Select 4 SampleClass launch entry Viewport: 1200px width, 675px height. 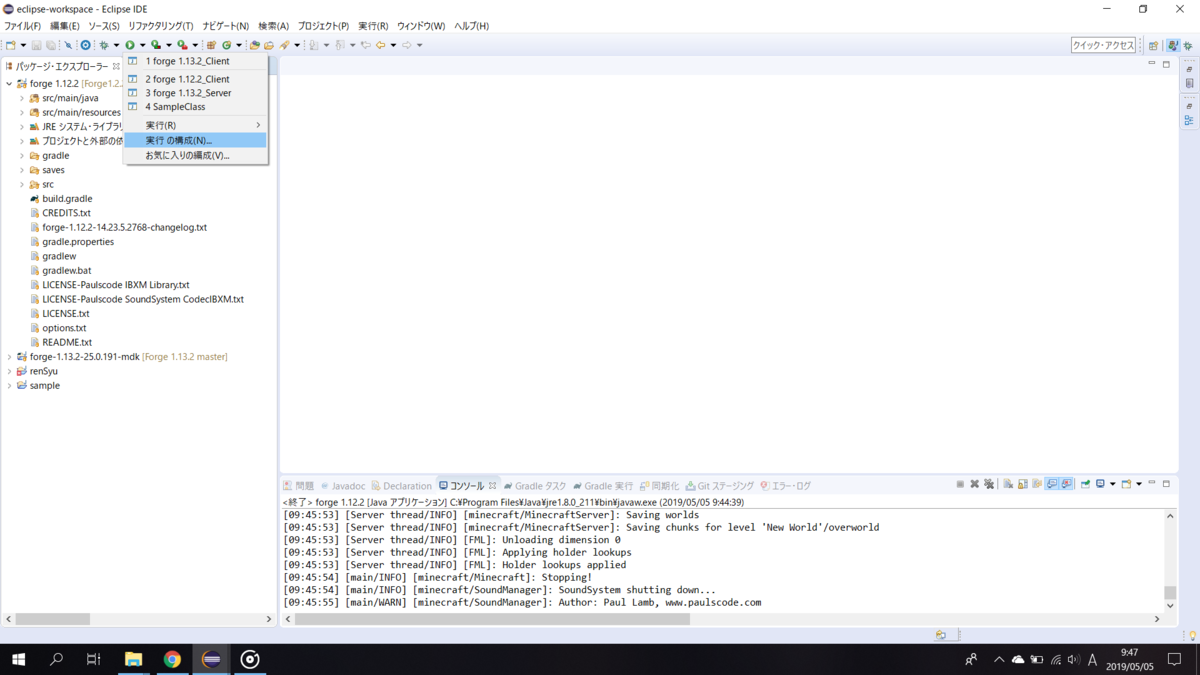tap(196, 106)
